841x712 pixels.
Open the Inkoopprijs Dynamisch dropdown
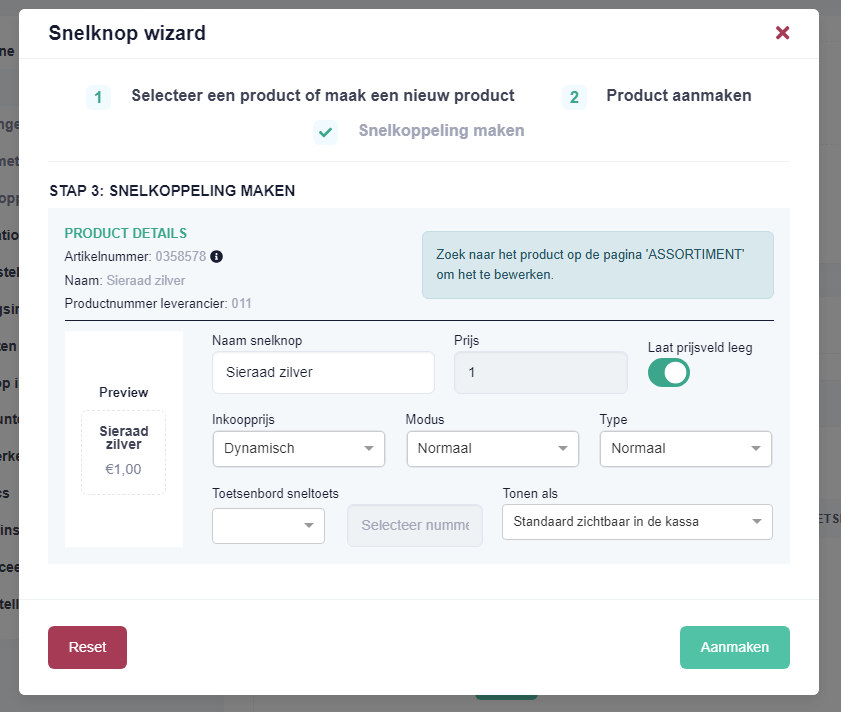(x=299, y=449)
